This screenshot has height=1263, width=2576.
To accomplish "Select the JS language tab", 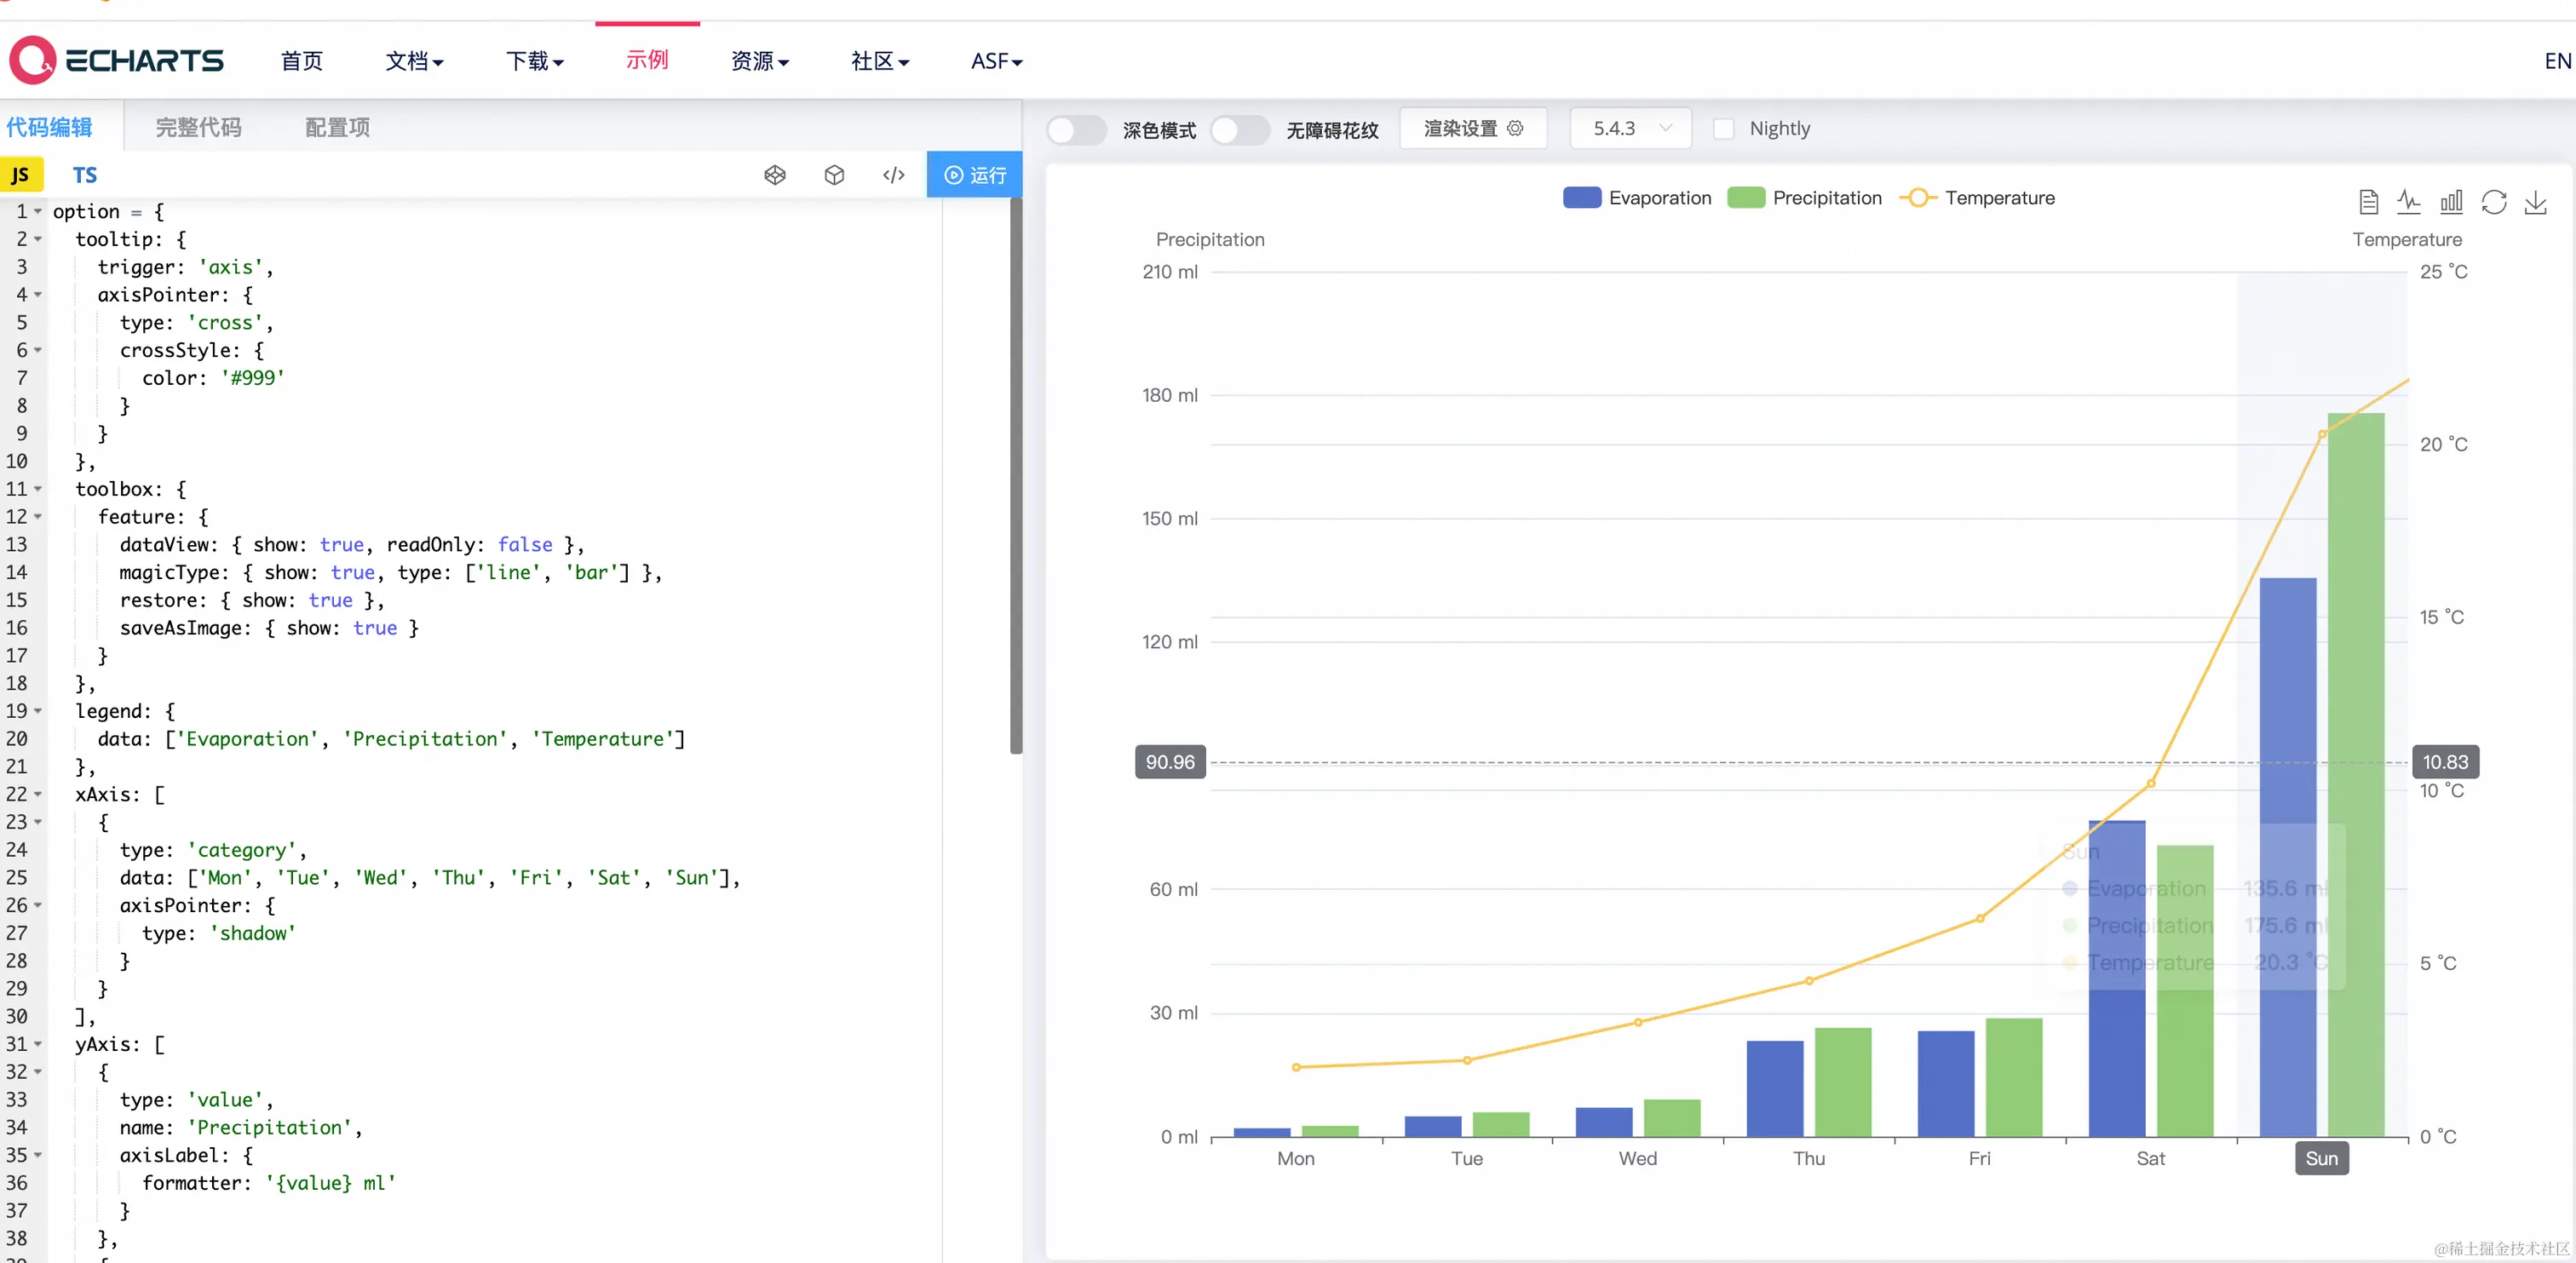I will pos(21,175).
